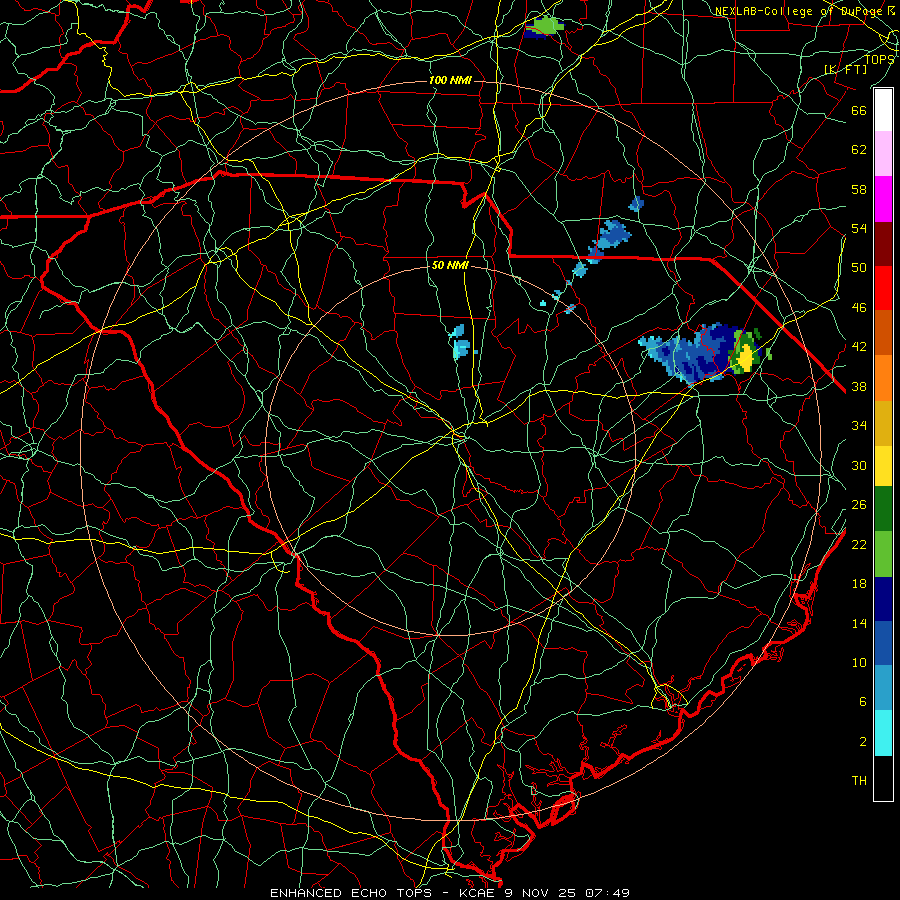
Task: Click the '58' legend value
Action: (x=859, y=189)
